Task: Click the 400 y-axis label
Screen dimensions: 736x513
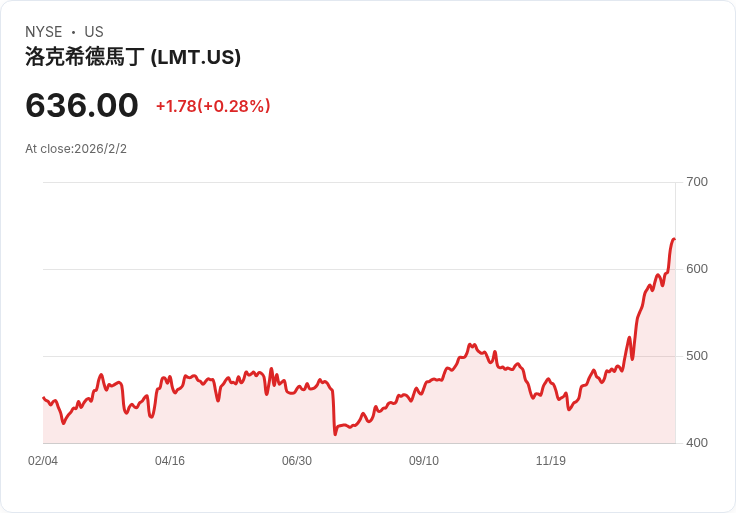Action: pyautogui.click(x=697, y=443)
